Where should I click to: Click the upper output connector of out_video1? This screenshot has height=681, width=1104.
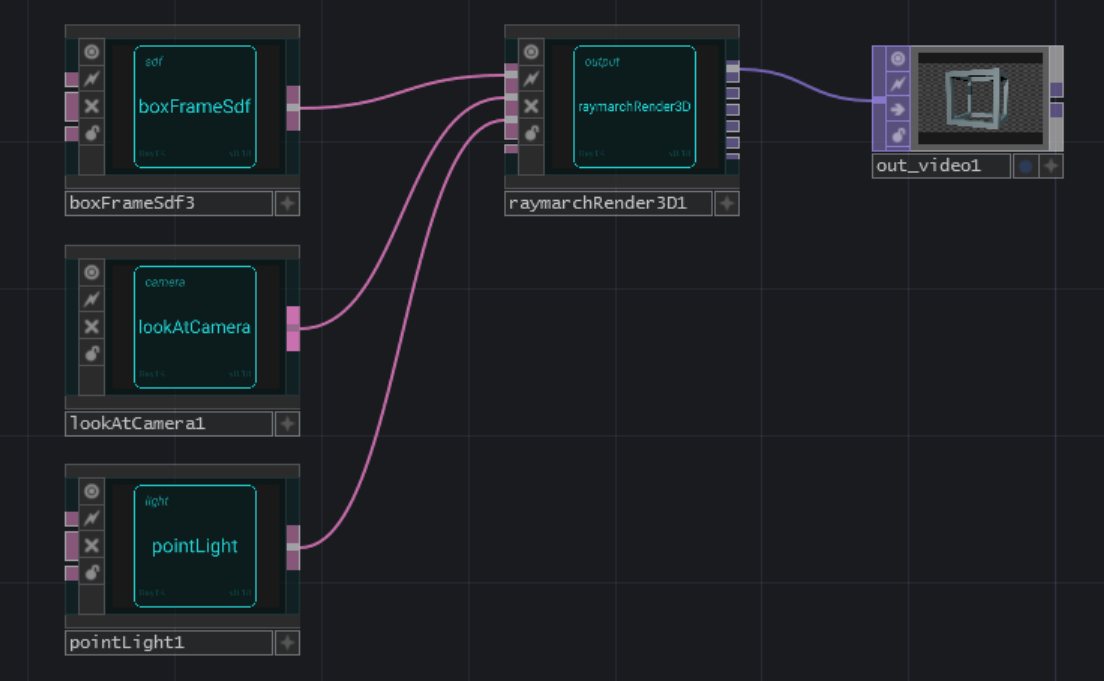tap(1057, 89)
